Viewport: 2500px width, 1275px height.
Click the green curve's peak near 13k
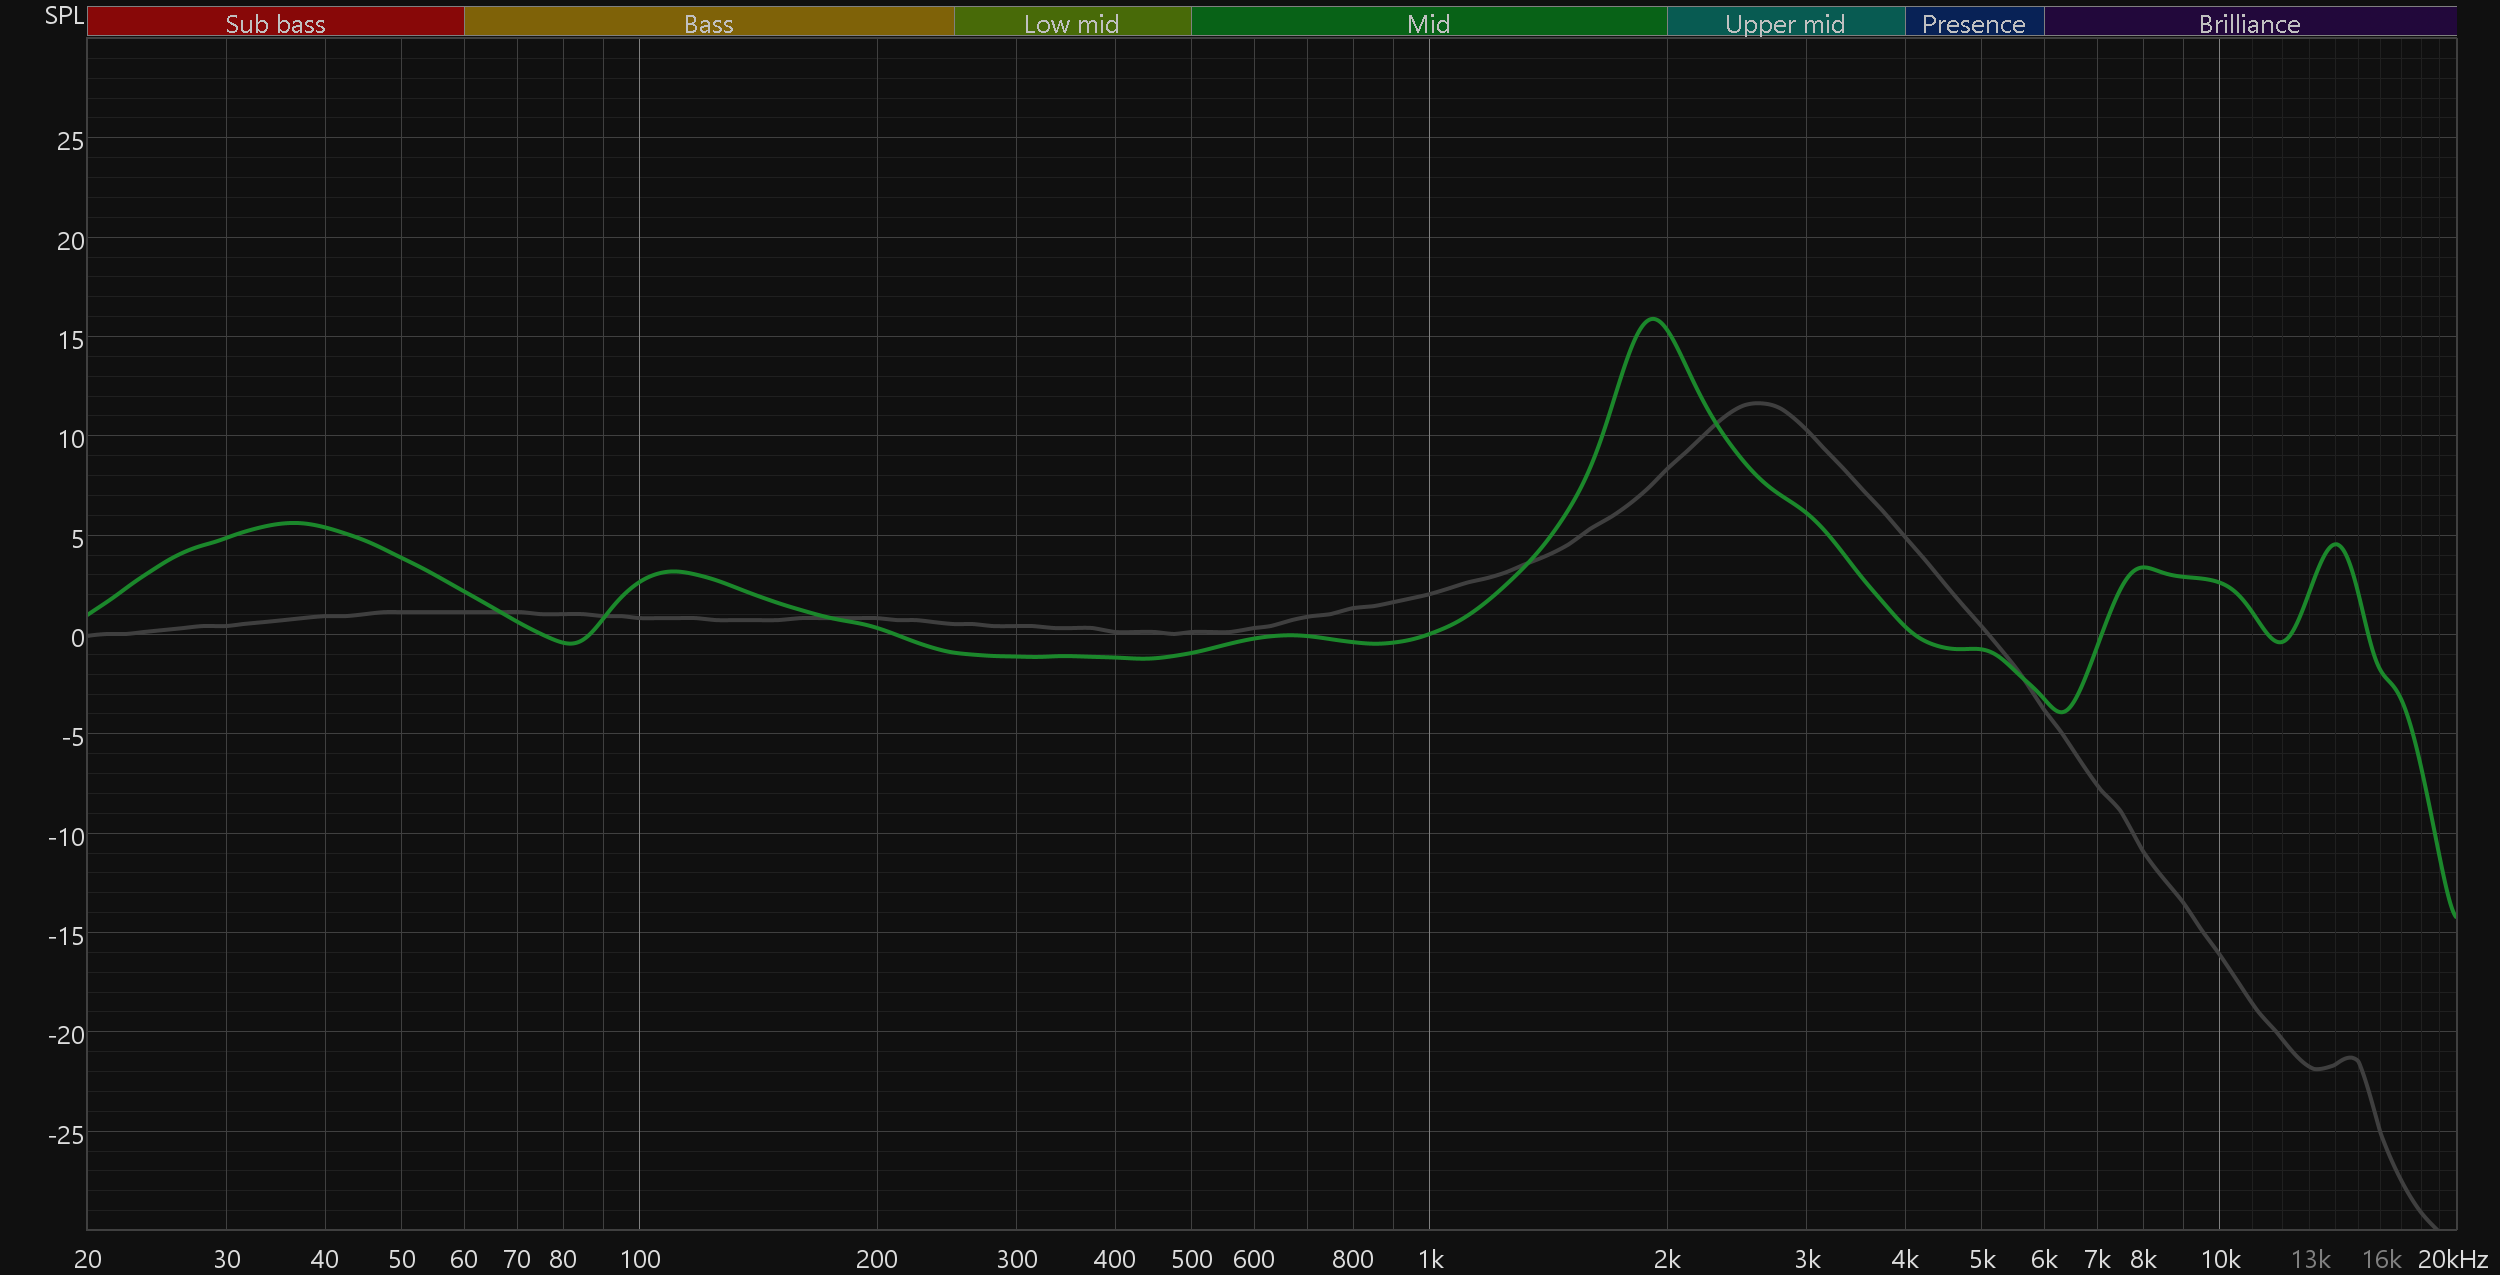(2336, 545)
